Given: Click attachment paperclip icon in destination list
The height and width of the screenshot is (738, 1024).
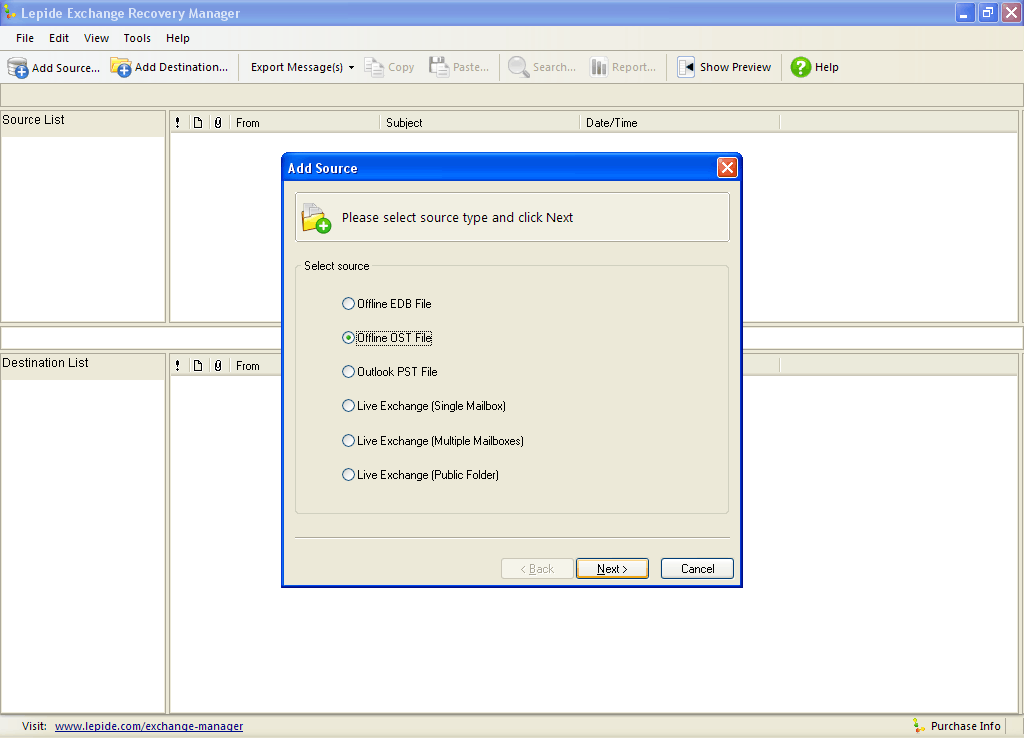Looking at the screenshot, I should (x=218, y=366).
